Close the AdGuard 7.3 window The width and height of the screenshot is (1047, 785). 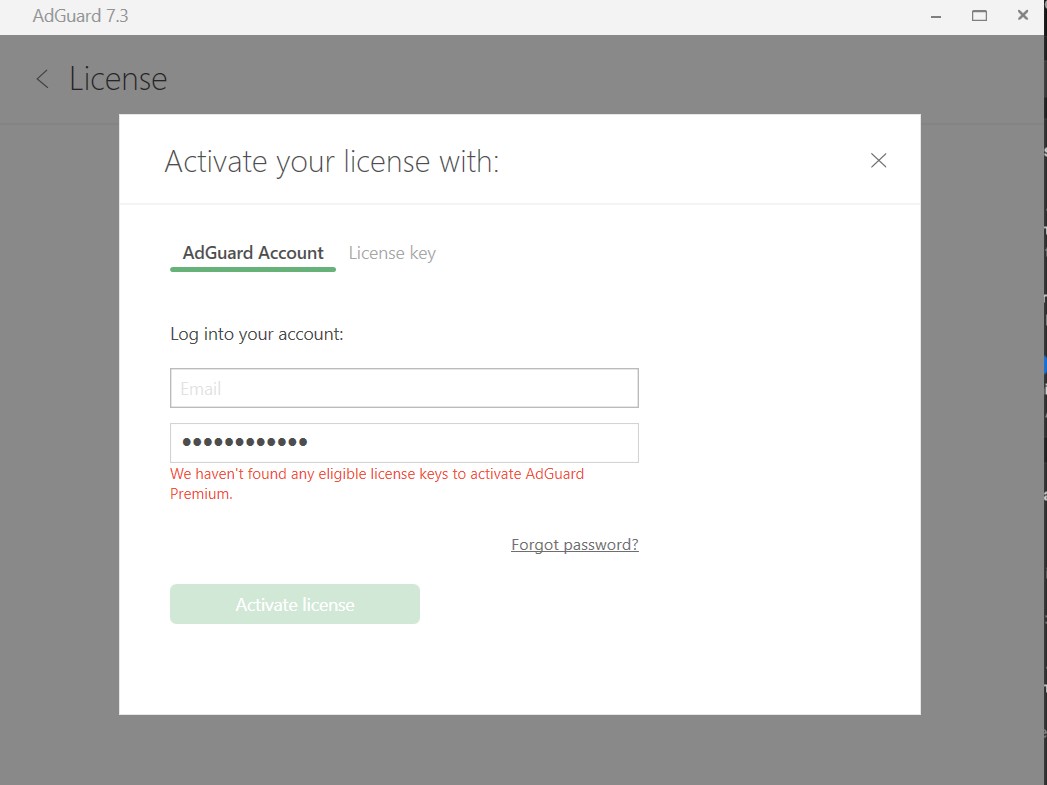click(1023, 16)
